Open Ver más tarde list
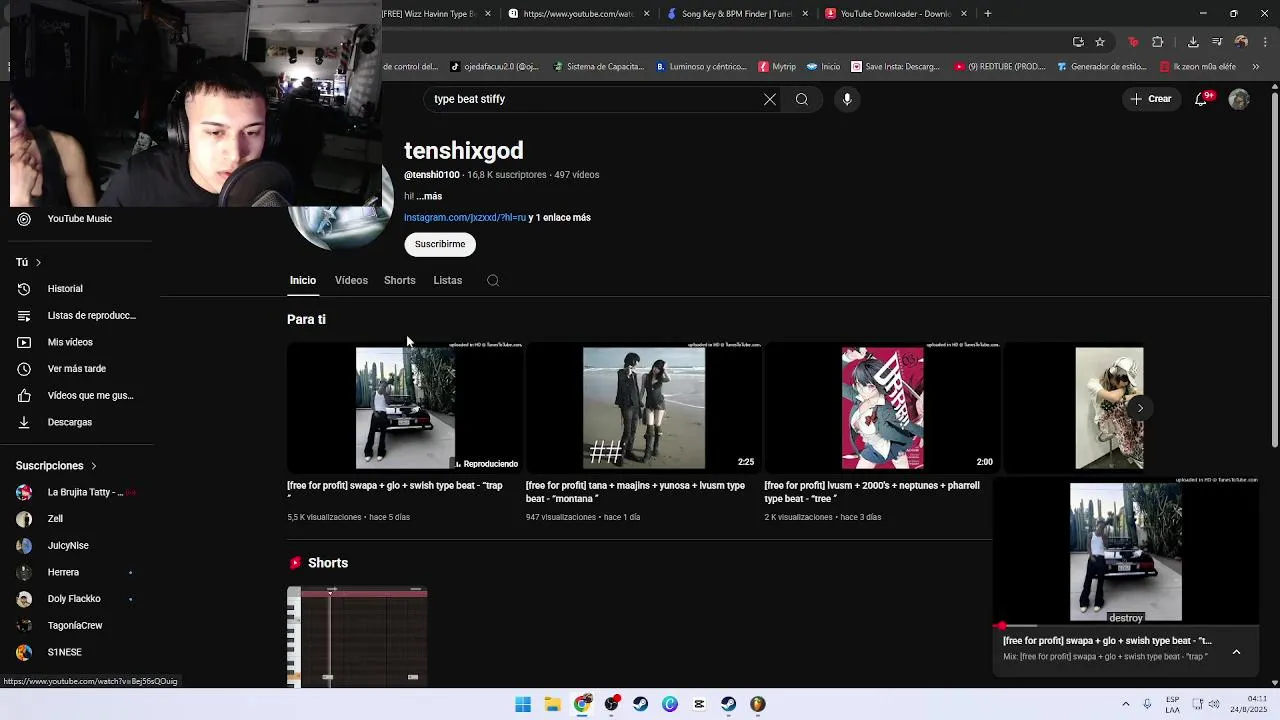1280x720 pixels. (x=76, y=369)
